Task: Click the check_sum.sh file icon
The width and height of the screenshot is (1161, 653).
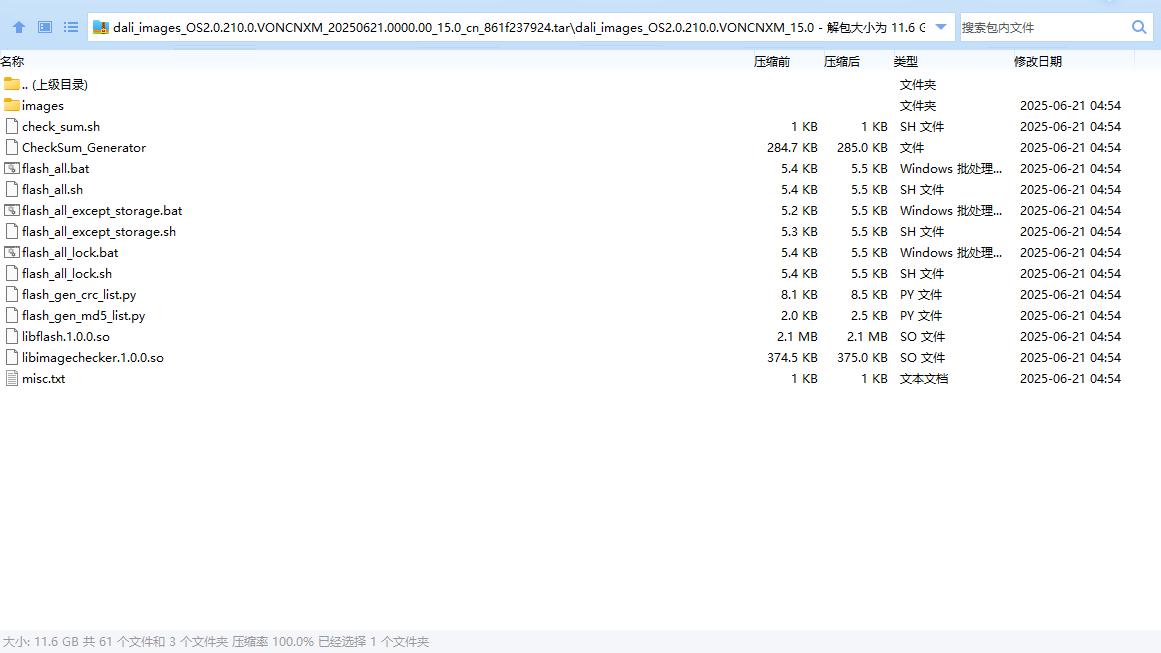Action: (12, 126)
